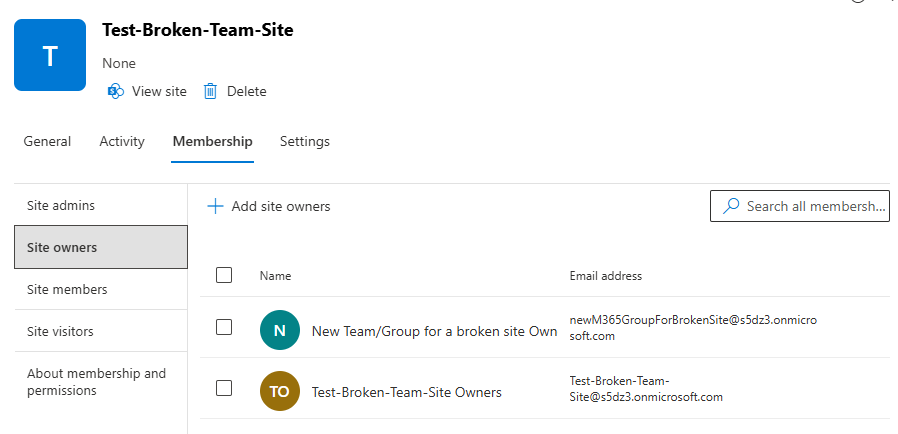The width and height of the screenshot is (898, 434).
Task: Click the Name column header
Action: (x=275, y=276)
